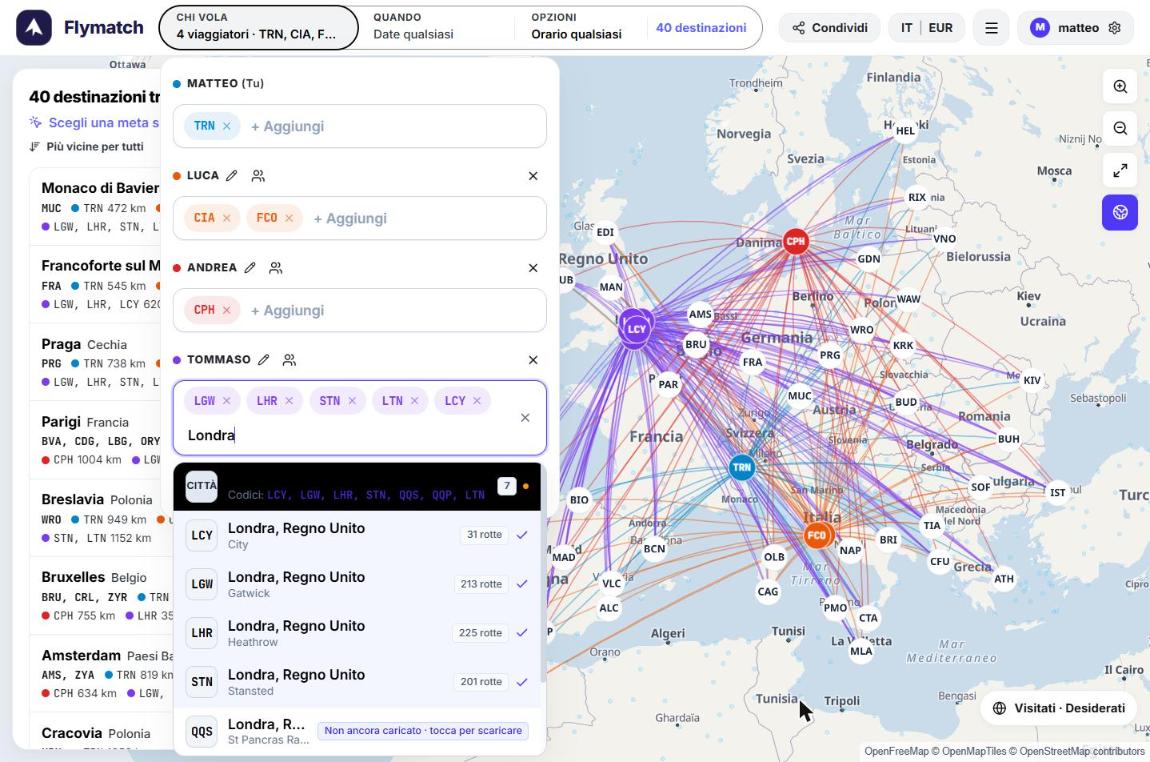Remove STN chip from Tommaso
Viewport: 1150px width, 762px height.
coord(352,400)
